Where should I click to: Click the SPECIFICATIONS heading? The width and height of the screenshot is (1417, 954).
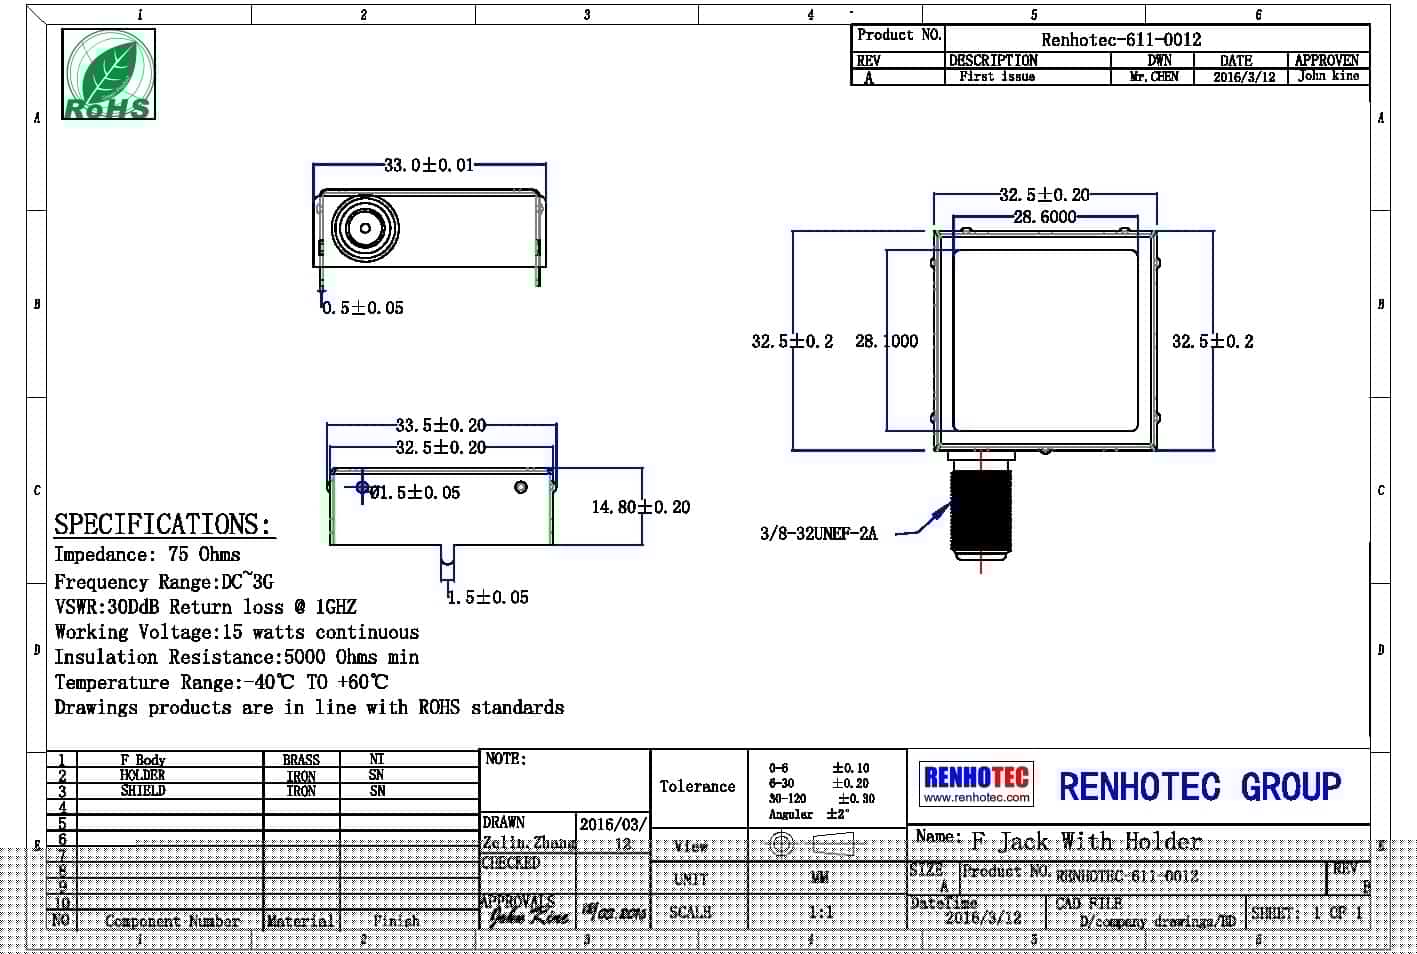pos(162,525)
